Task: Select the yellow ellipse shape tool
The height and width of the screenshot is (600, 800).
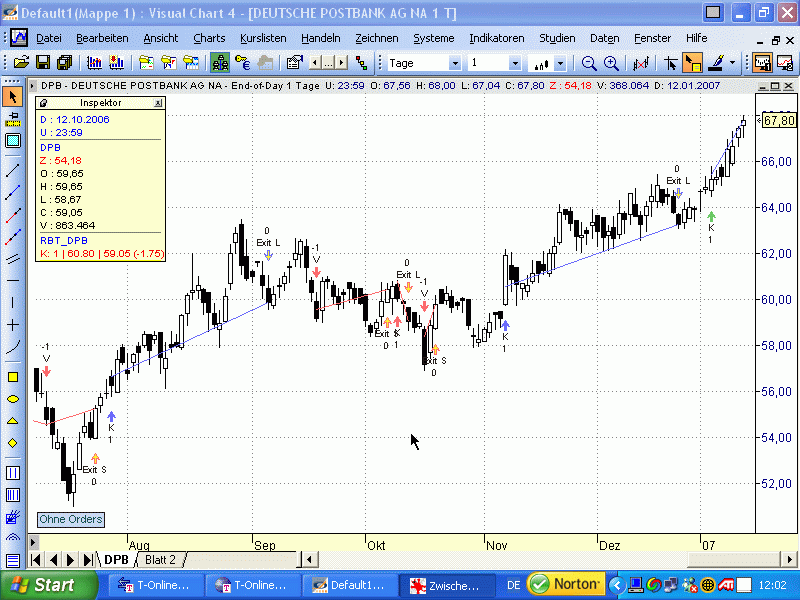Action: 13,399
